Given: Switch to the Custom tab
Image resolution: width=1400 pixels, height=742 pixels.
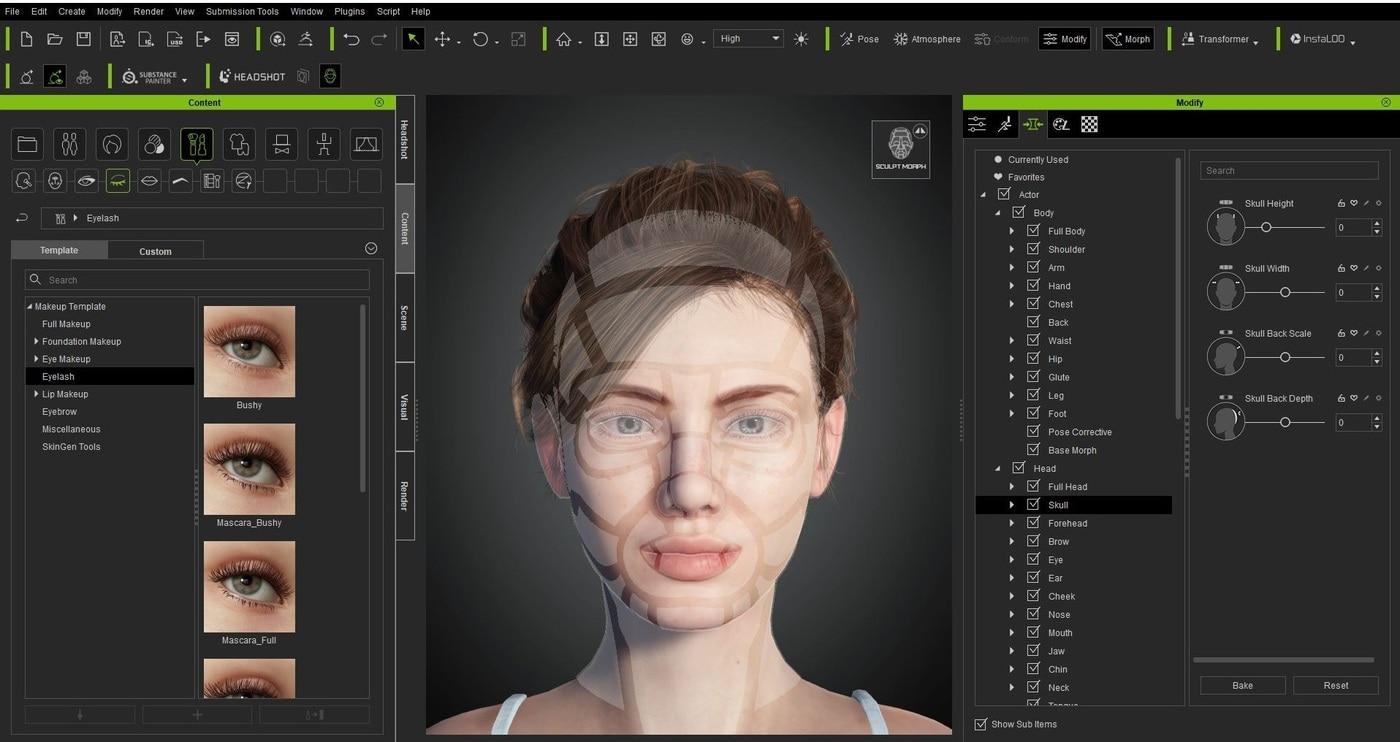Looking at the screenshot, I should click(x=155, y=251).
